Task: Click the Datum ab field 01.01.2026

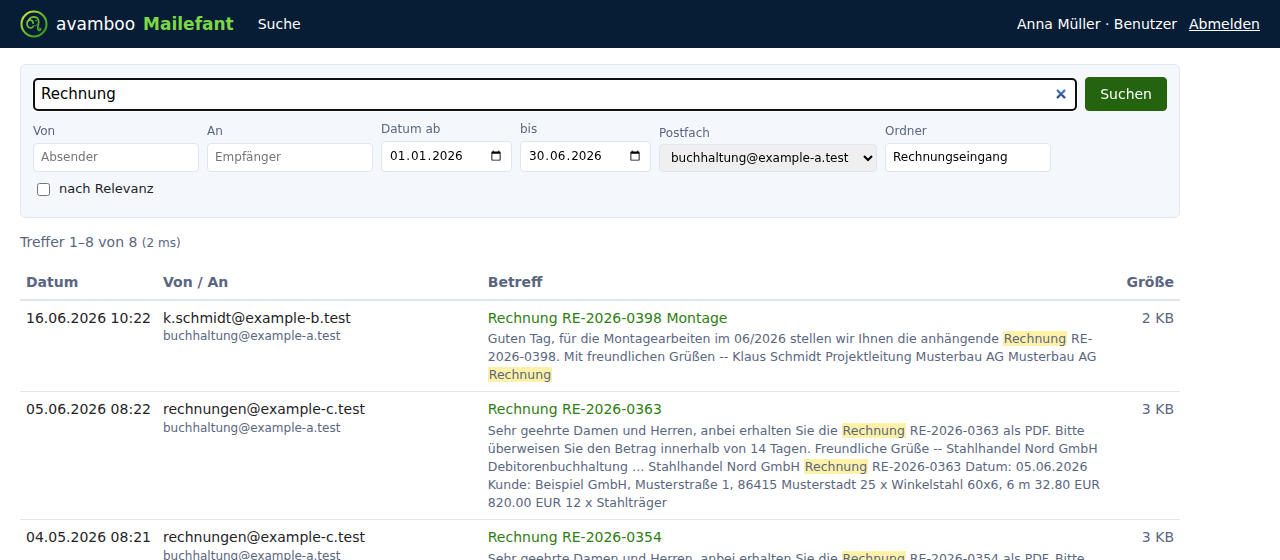Action: point(446,156)
